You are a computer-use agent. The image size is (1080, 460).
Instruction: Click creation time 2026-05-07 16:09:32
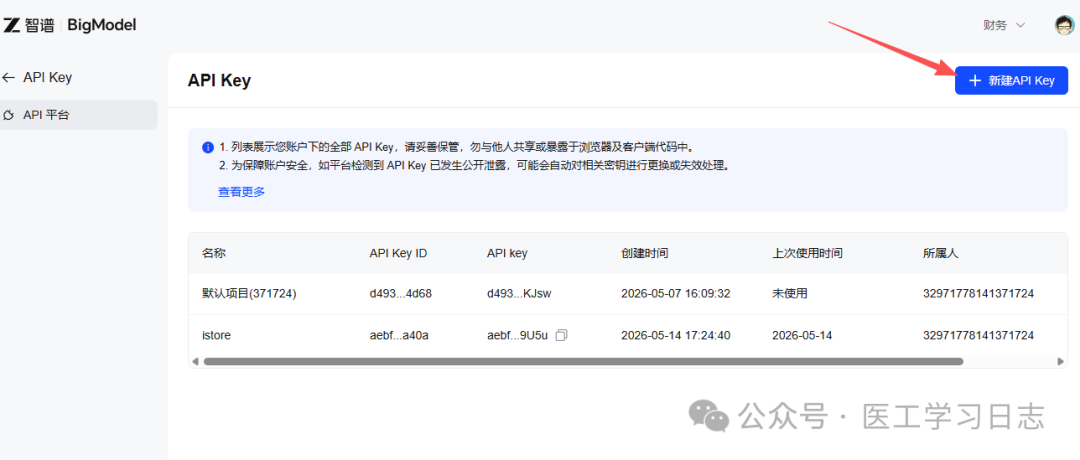676,294
